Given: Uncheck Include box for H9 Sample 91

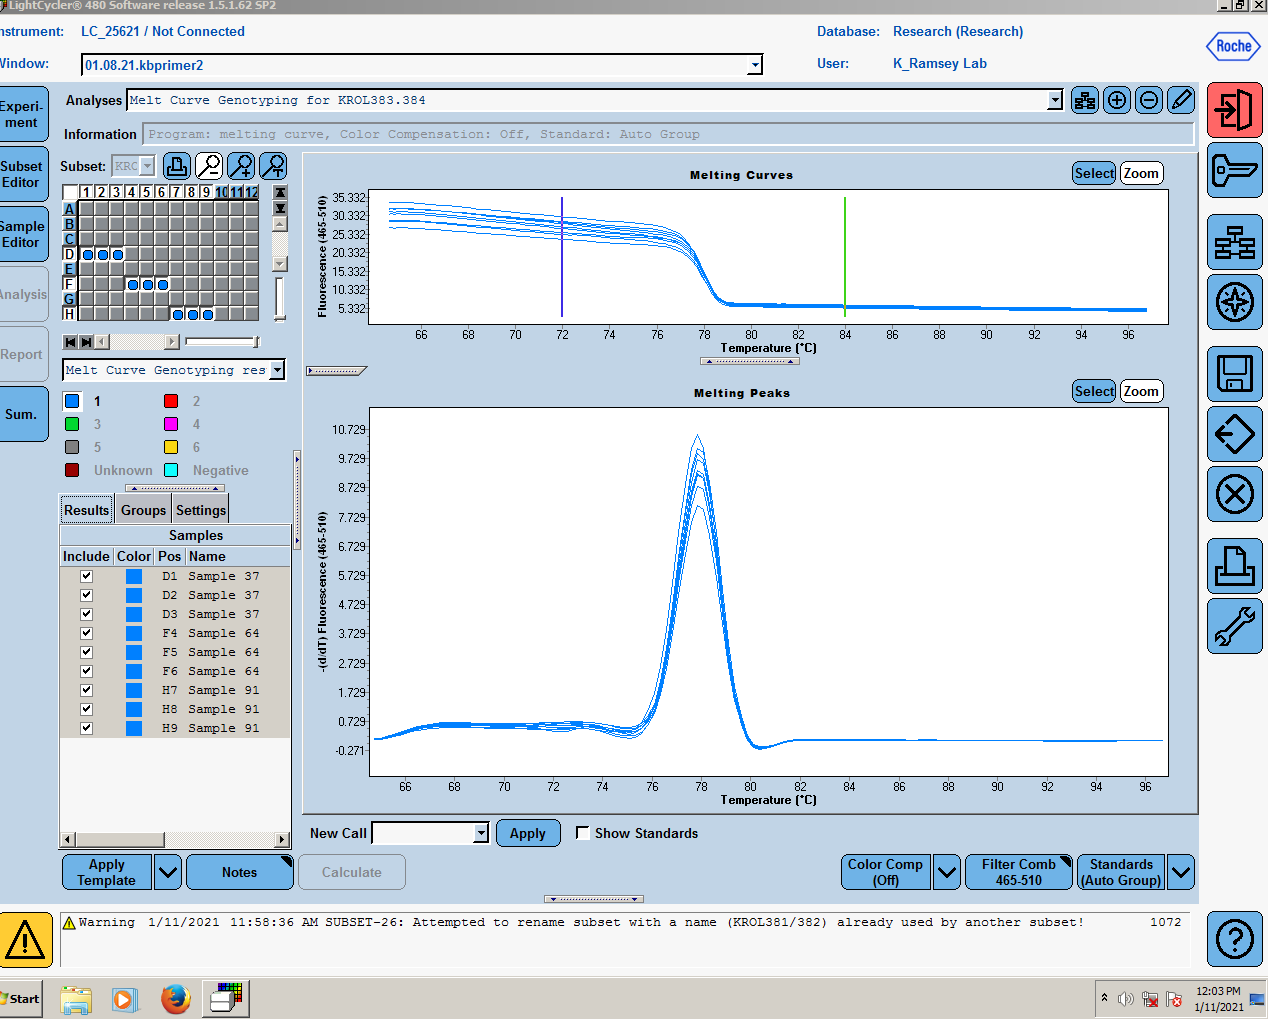Looking at the screenshot, I should (86, 728).
